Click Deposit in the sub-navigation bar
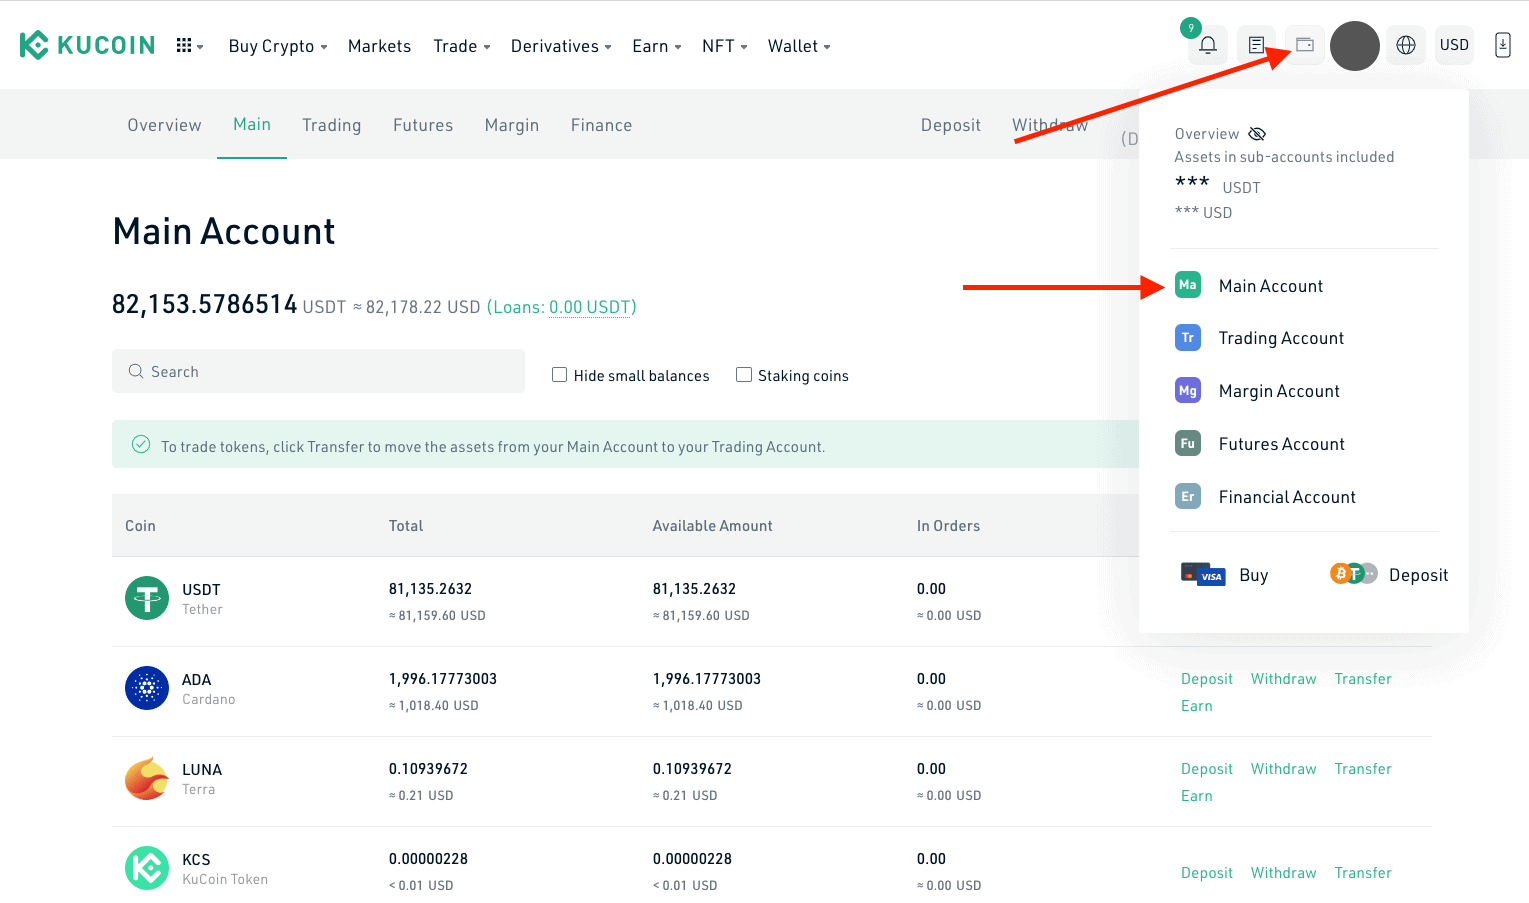The height and width of the screenshot is (903, 1529). click(x=950, y=125)
